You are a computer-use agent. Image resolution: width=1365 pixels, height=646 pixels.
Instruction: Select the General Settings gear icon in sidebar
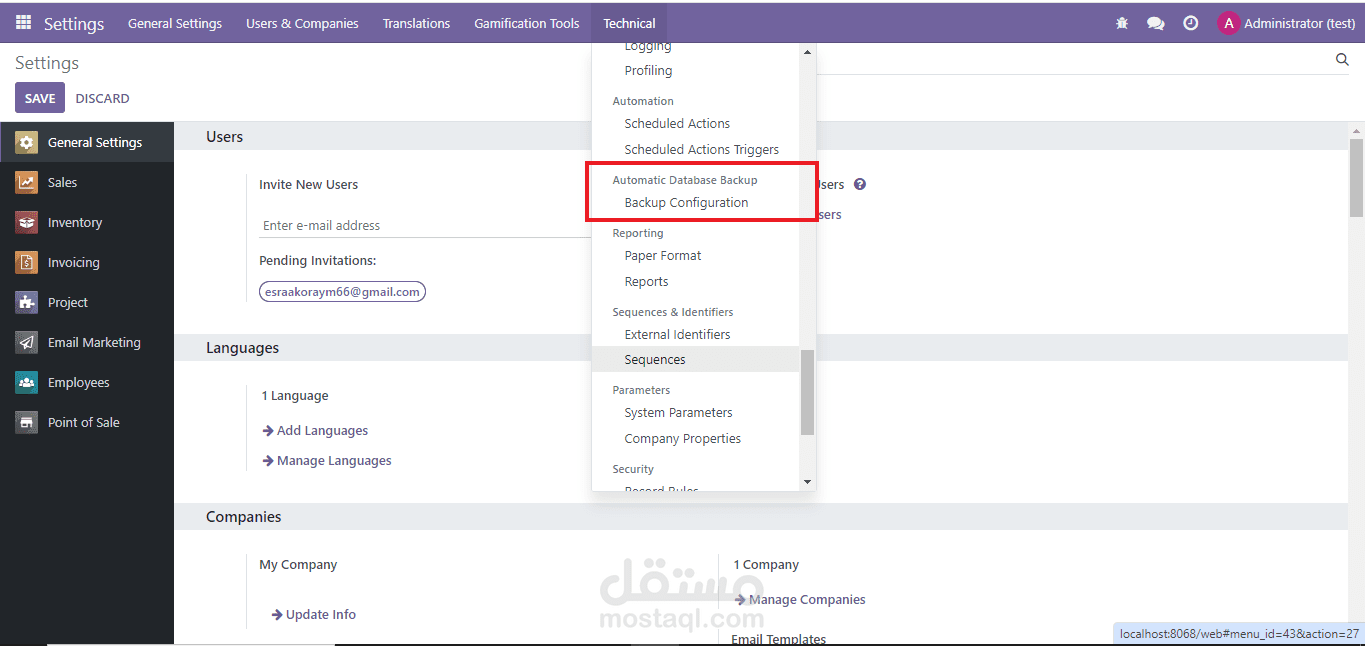pos(27,142)
